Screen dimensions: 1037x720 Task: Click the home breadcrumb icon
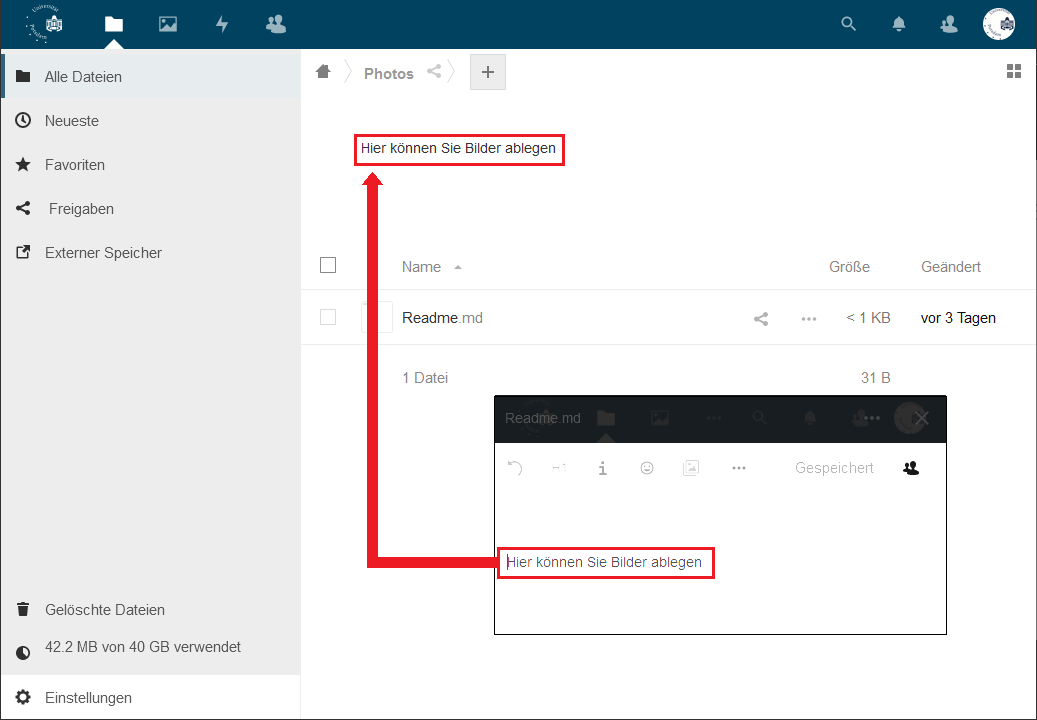(x=323, y=72)
